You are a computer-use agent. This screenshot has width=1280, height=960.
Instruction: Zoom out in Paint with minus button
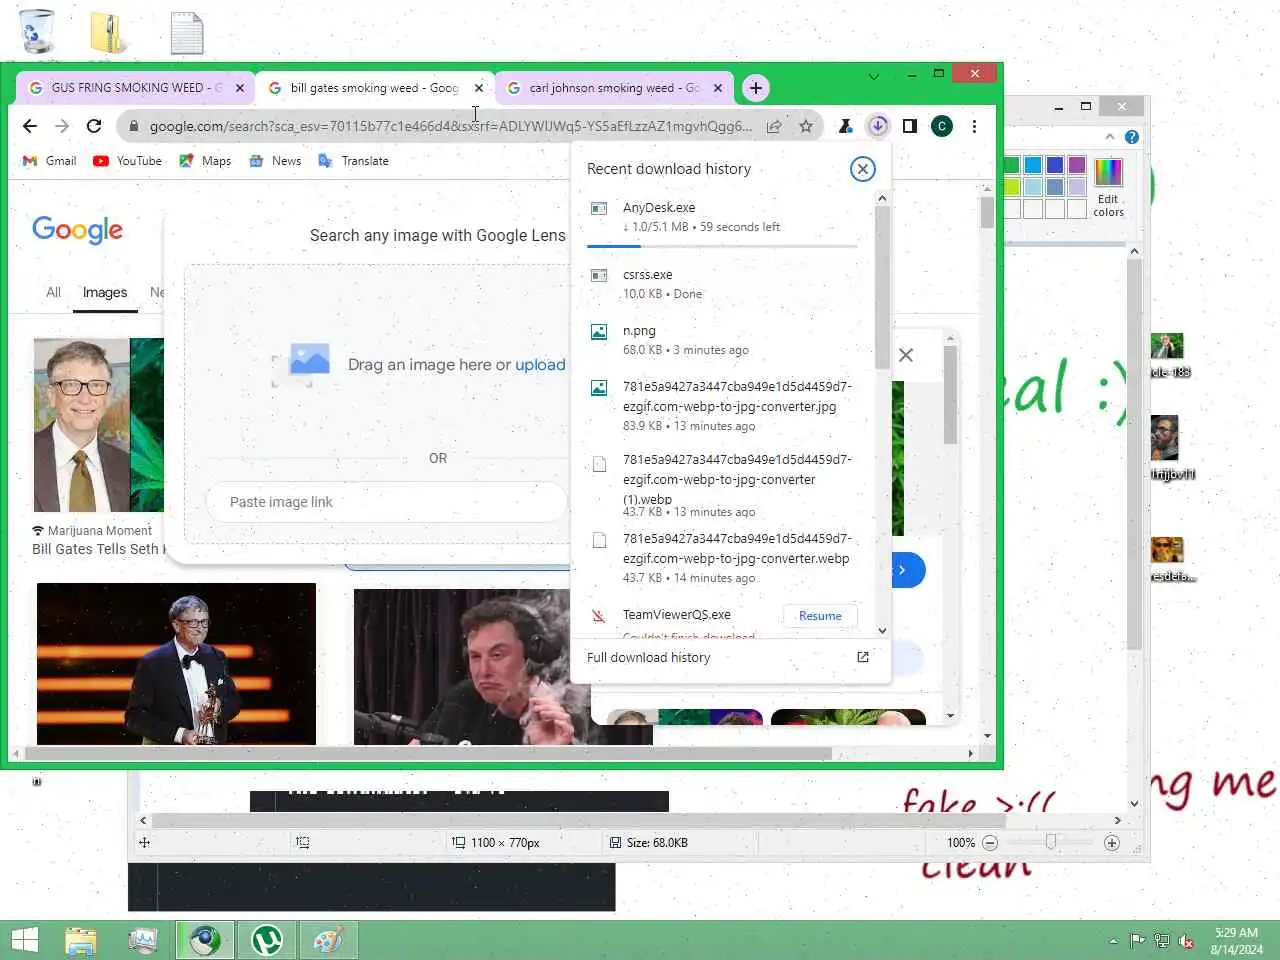click(990, 843)
